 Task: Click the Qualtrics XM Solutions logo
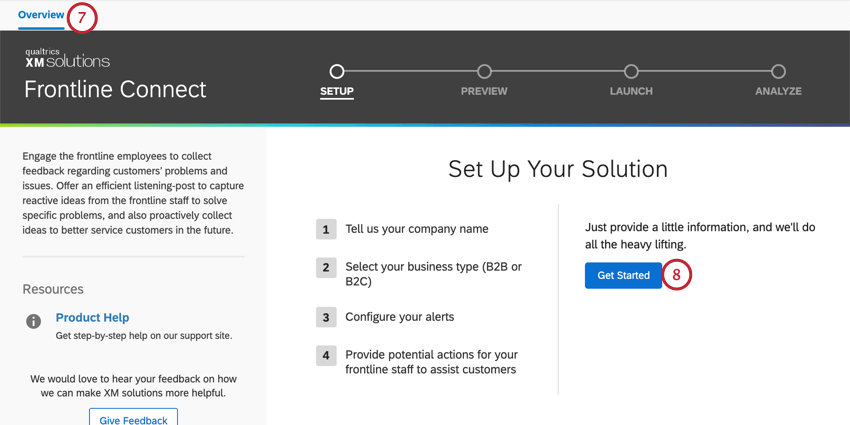click(67, 58)
